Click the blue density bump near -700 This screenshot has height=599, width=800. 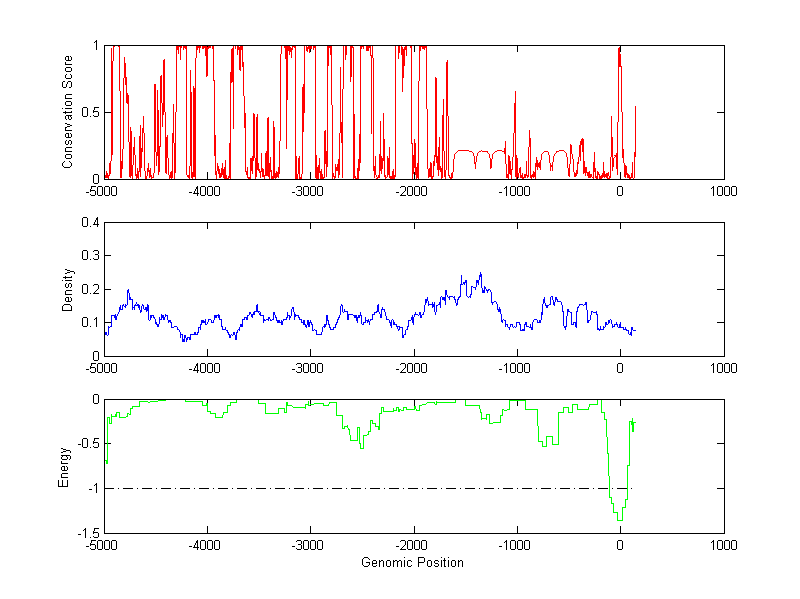549,298
